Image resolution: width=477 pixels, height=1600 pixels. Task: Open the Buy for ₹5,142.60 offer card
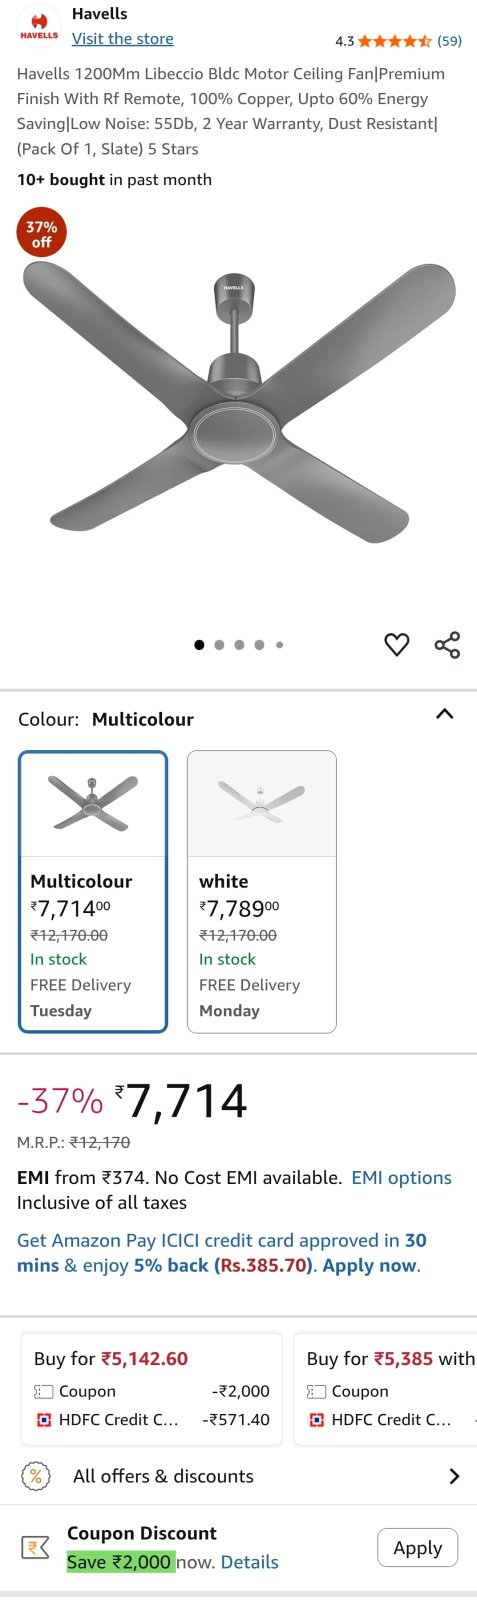tap(152, 1388)
